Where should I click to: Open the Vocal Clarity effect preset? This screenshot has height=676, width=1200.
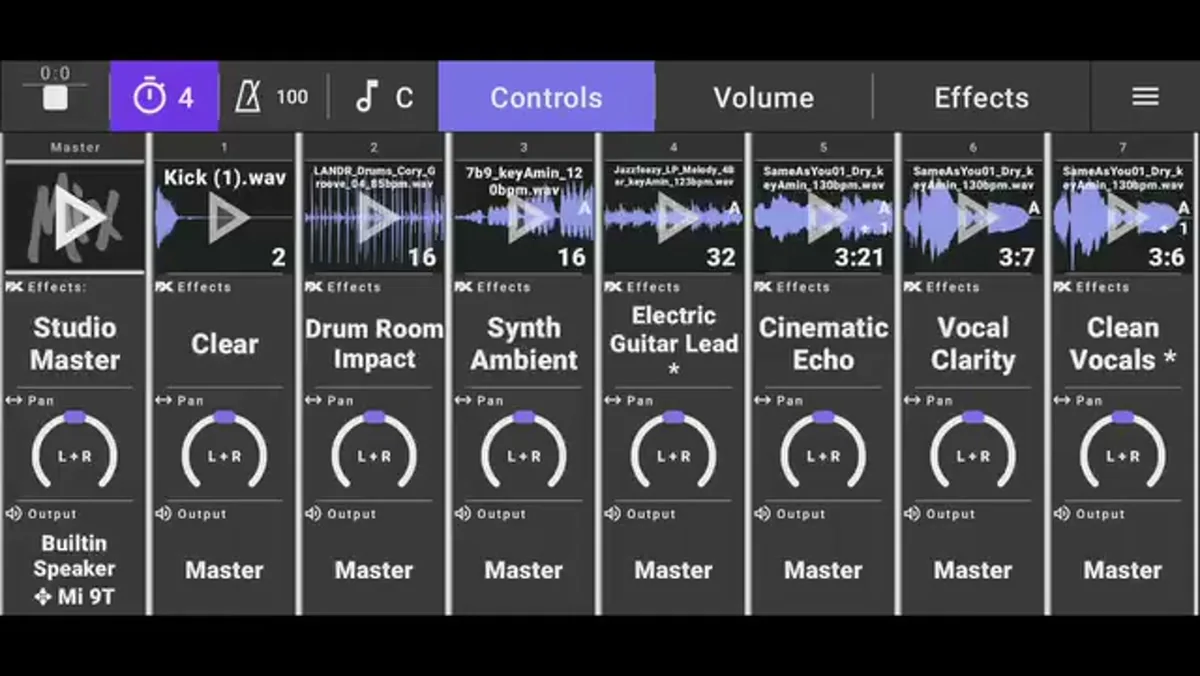coord(973,343)
